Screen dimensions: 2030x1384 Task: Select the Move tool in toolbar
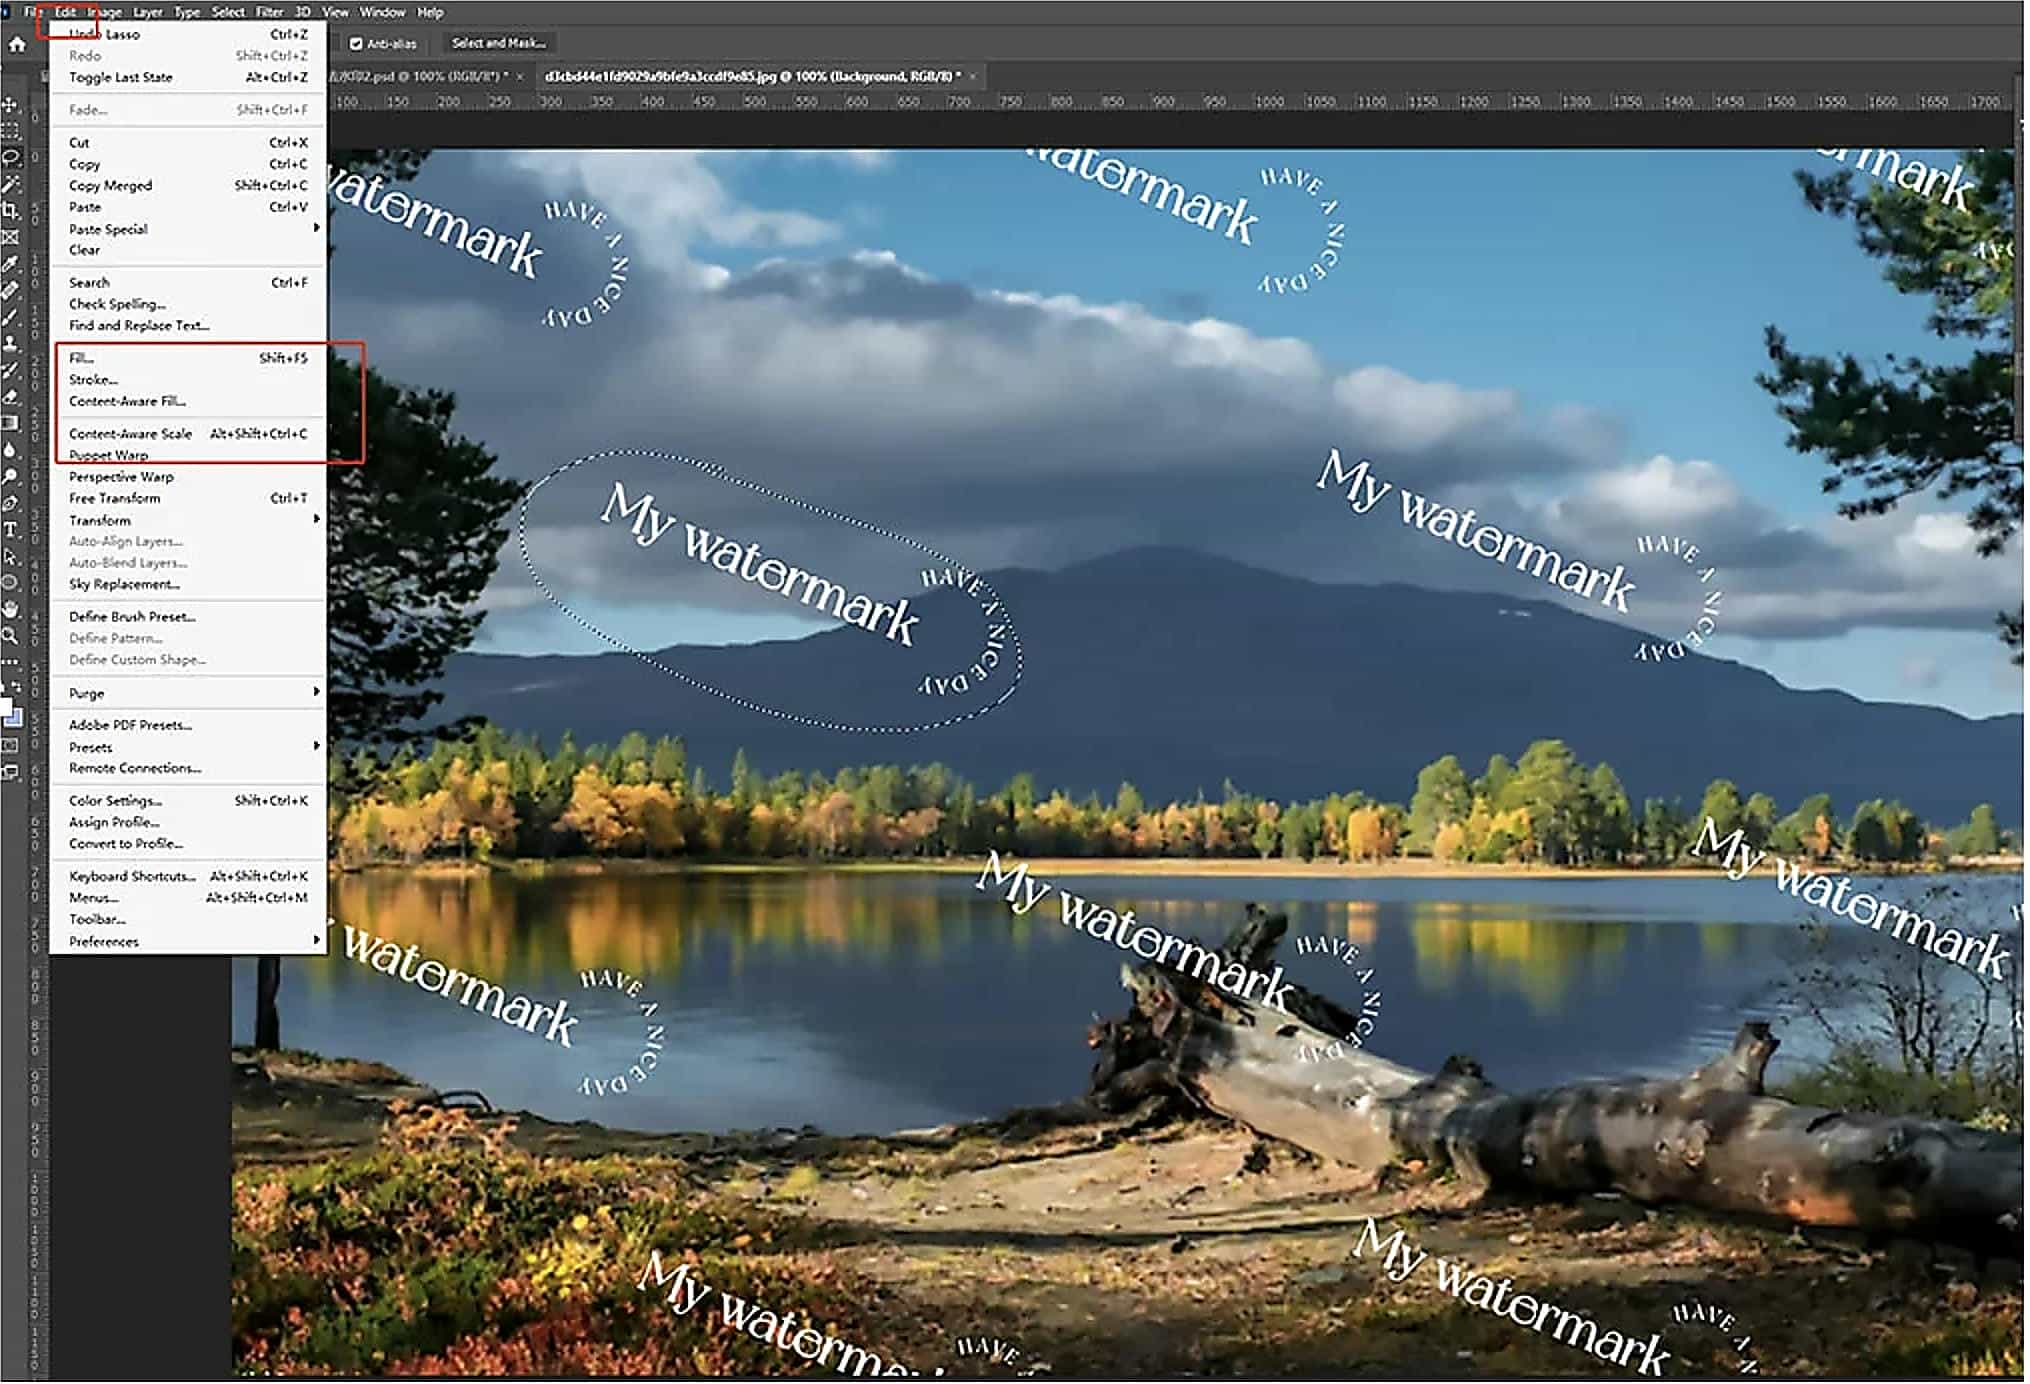tap(11, 105)
